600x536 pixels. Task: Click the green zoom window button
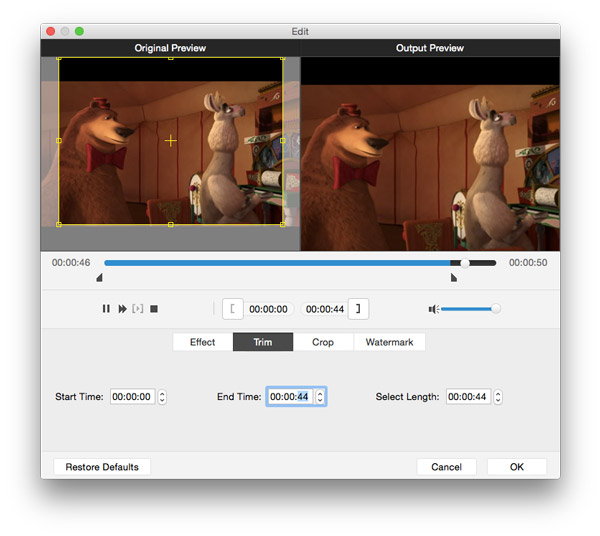[x=79, y=31]
